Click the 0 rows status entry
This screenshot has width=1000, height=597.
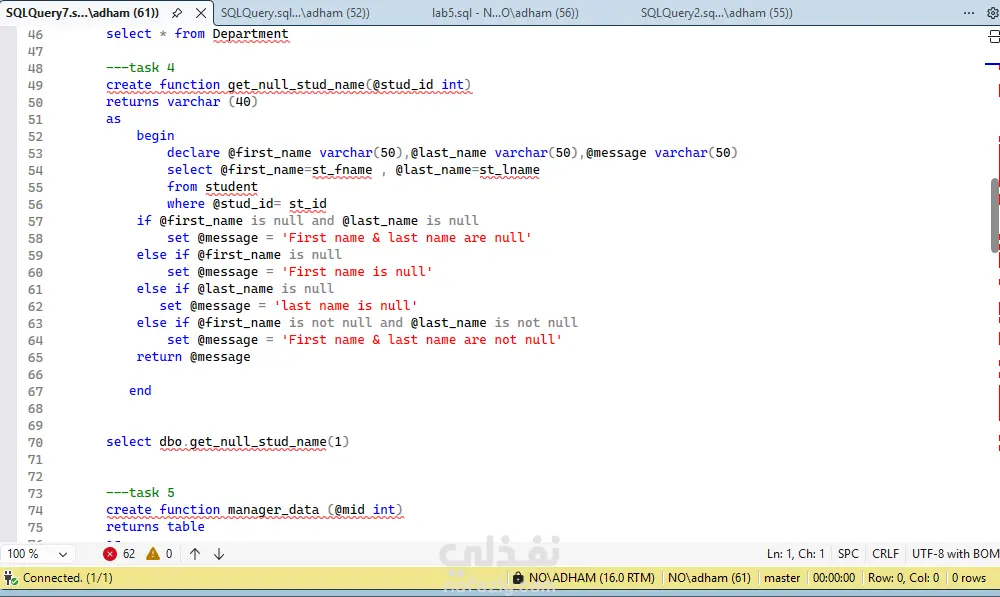969,578
